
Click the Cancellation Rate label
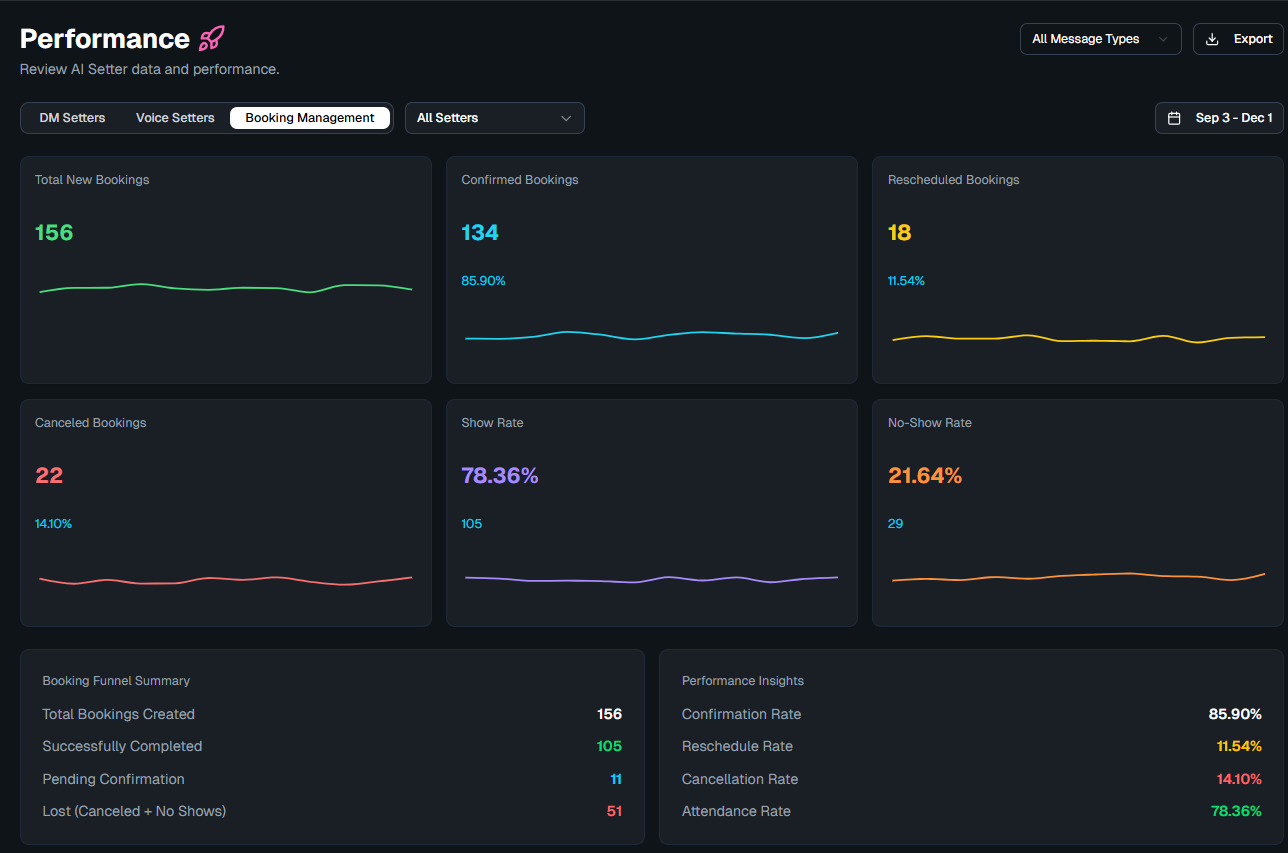(740, 779)
